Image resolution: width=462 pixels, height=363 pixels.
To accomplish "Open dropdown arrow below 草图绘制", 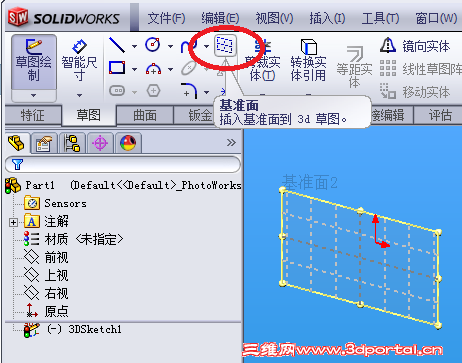I will [x=34, y=95].
